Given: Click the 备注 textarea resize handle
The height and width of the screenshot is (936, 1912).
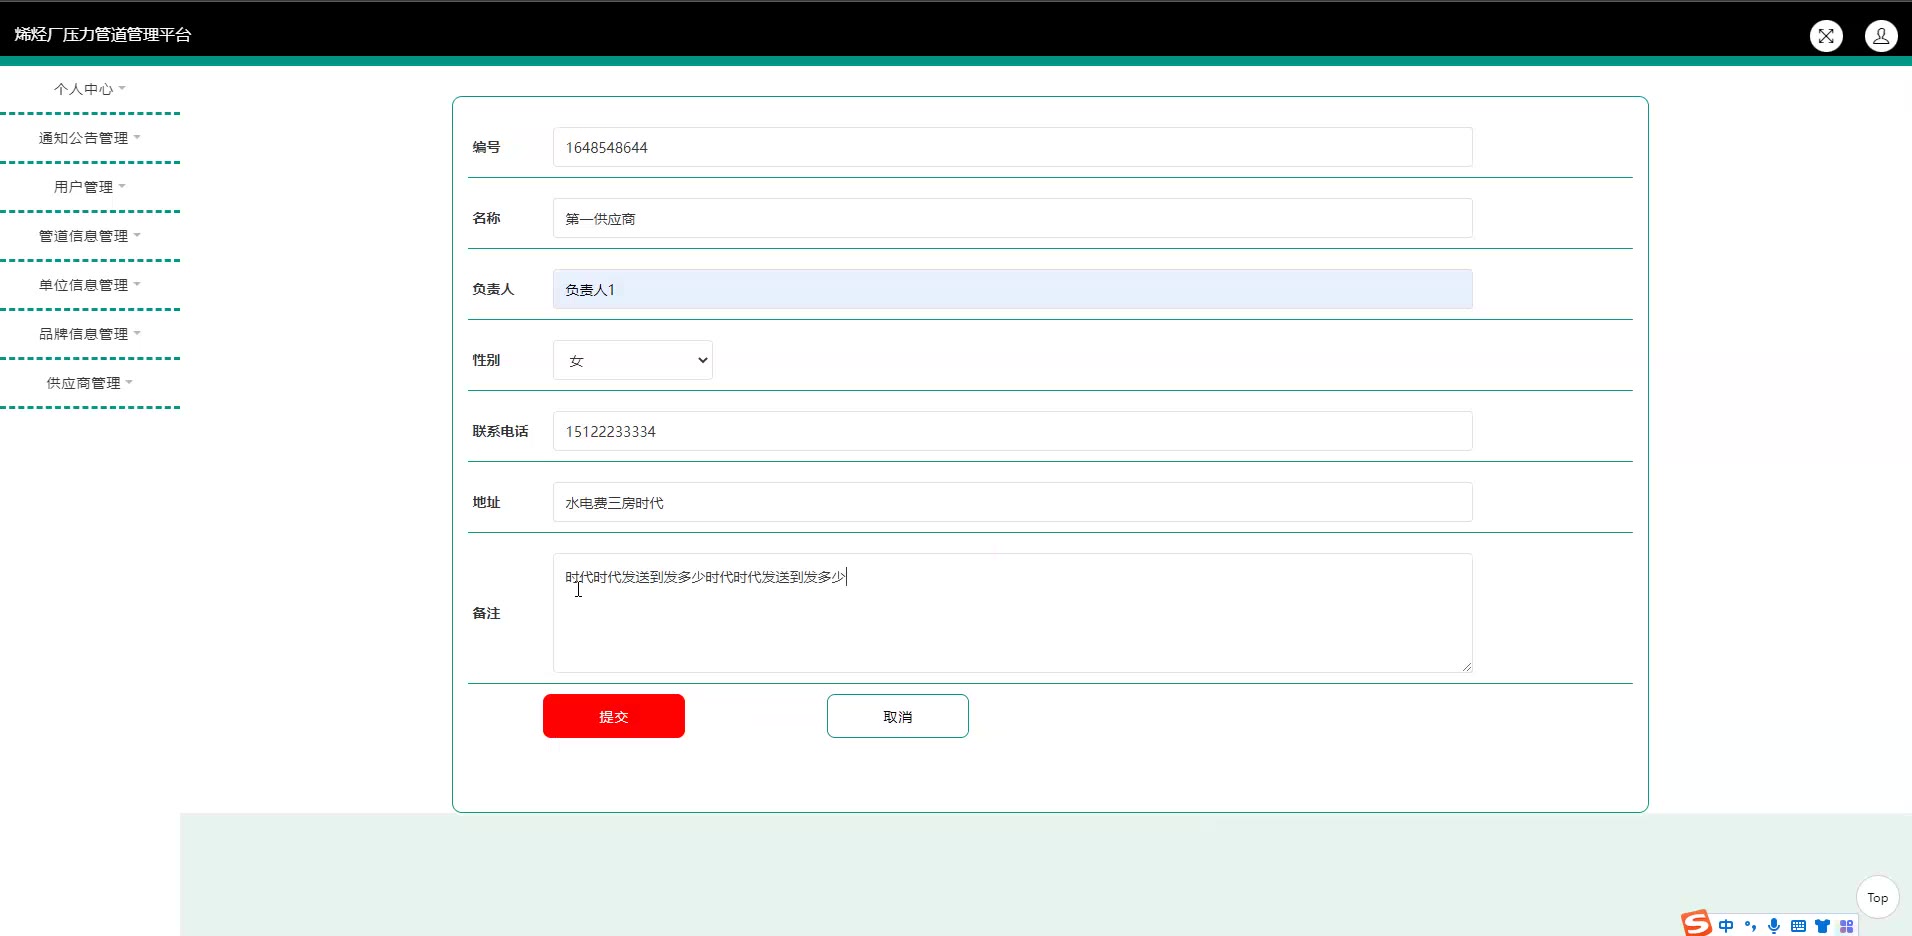Looking at the screenshot, I should 1466,666.
